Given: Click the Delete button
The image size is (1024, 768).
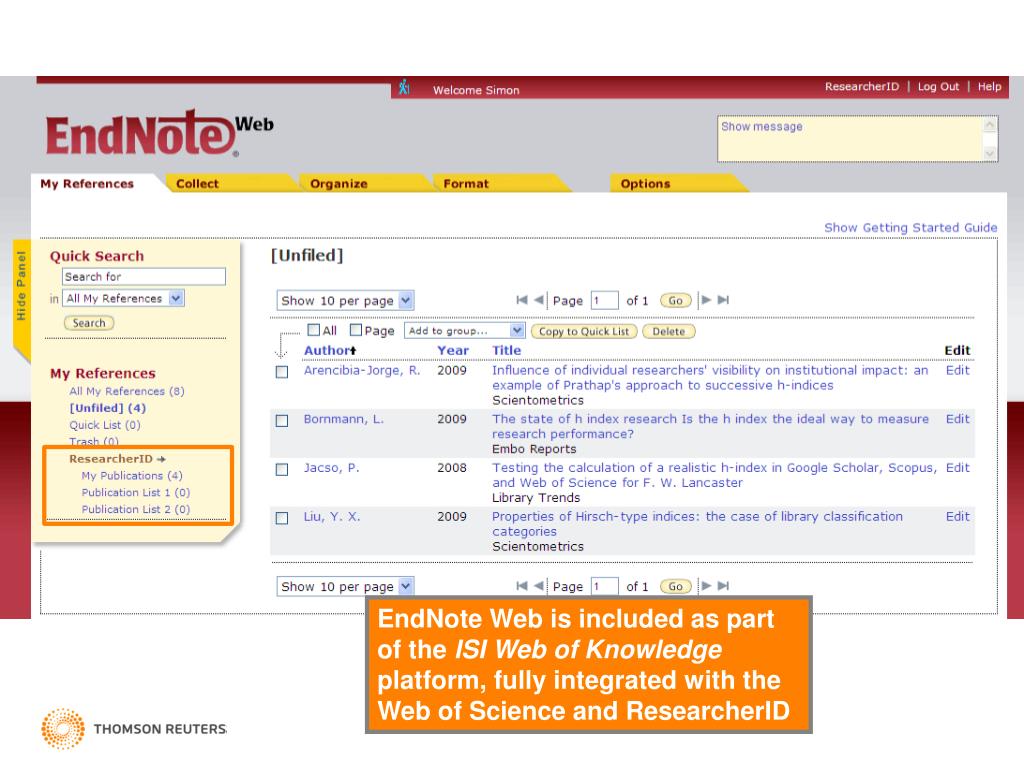Looking at the screenshot, I should pos(669,331).
